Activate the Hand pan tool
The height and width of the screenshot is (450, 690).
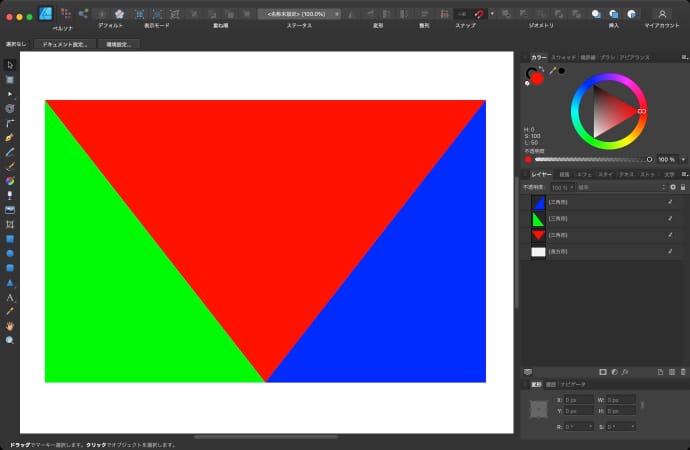click(x=10, y=326)
